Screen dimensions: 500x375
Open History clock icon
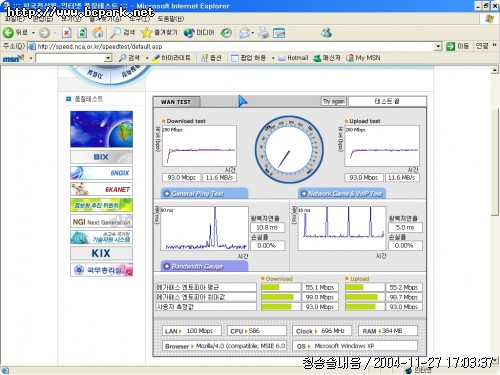click(x=226, y=33)
